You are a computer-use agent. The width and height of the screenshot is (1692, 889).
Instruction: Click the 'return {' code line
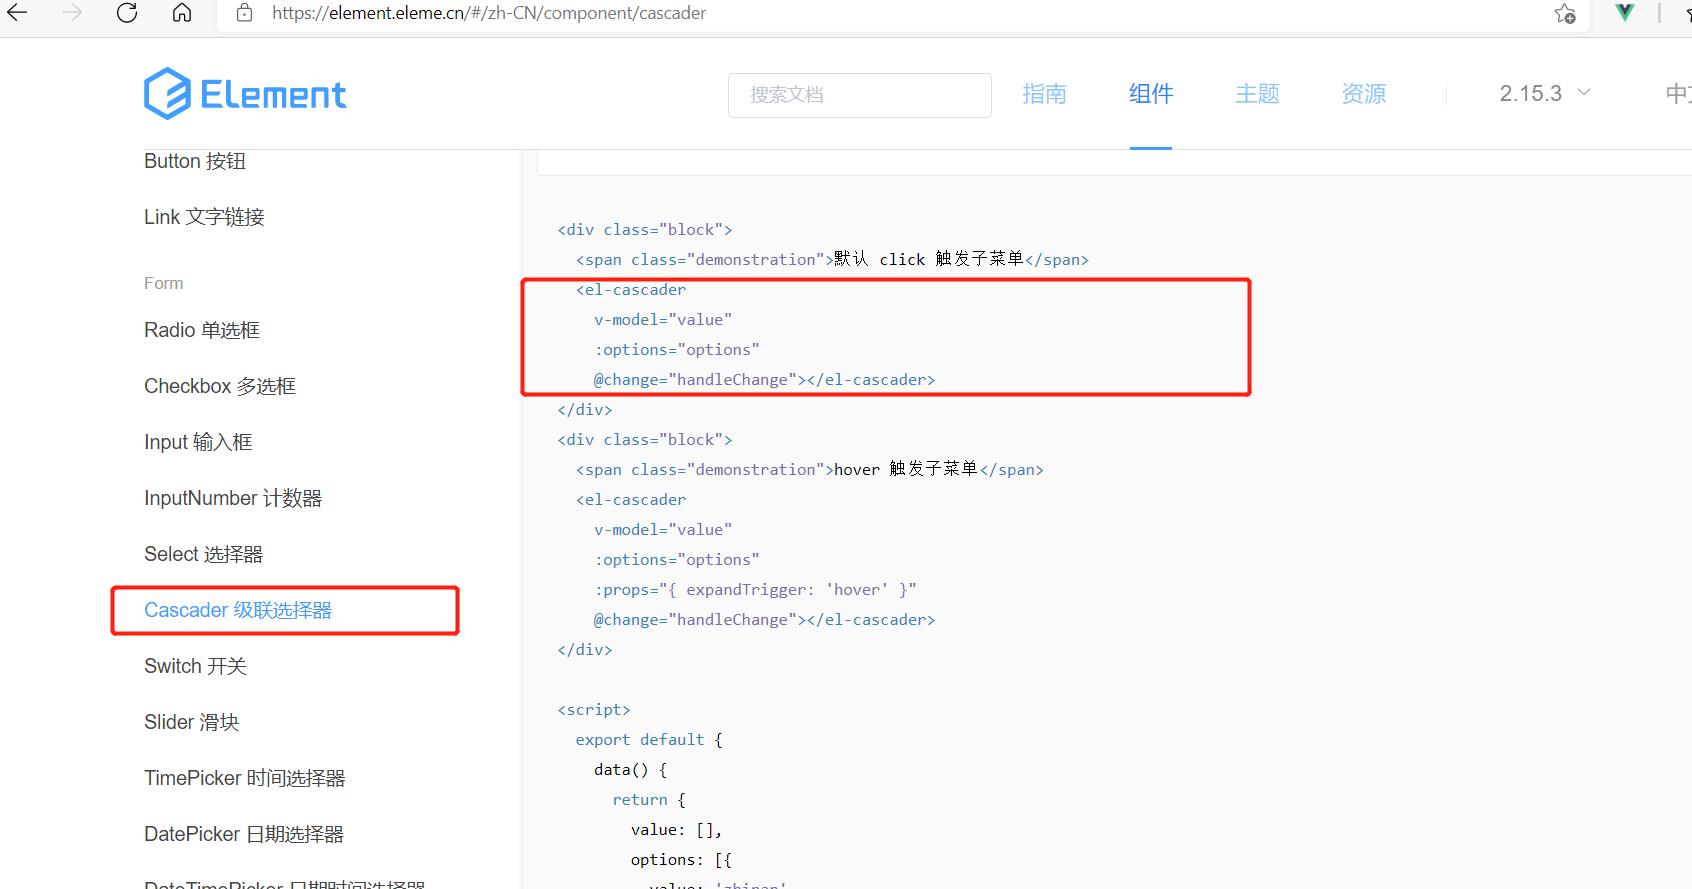[649, 800]
